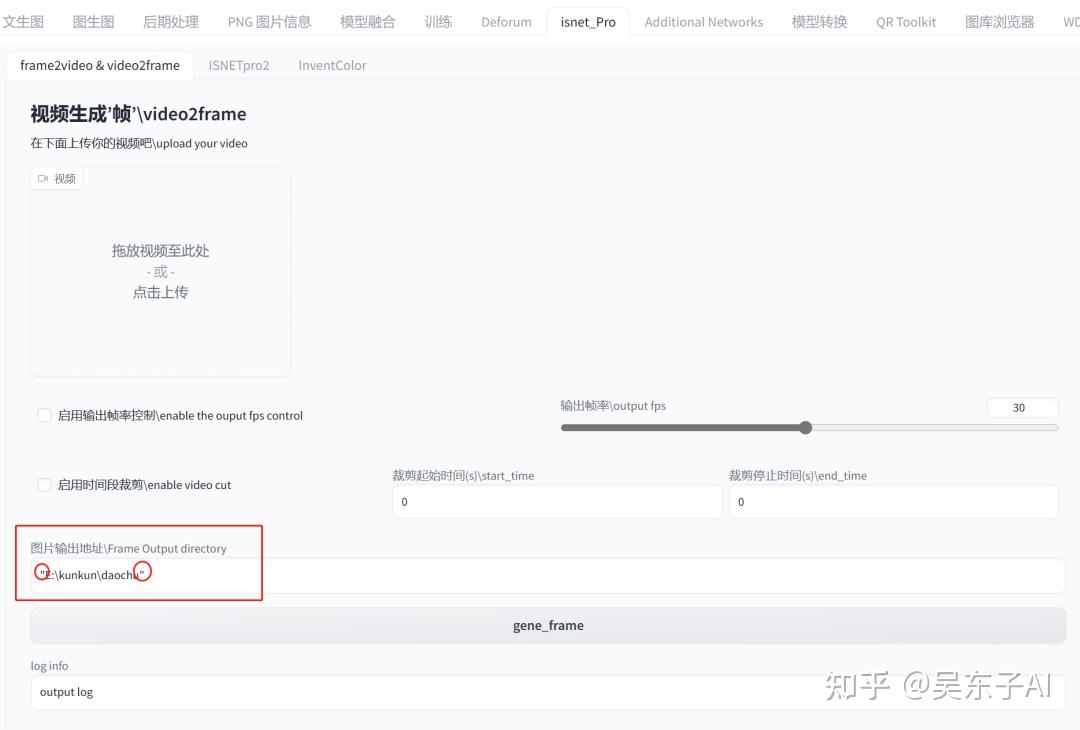Click the video camera icon label
The image size is (1080, 730).
(56, 178)
